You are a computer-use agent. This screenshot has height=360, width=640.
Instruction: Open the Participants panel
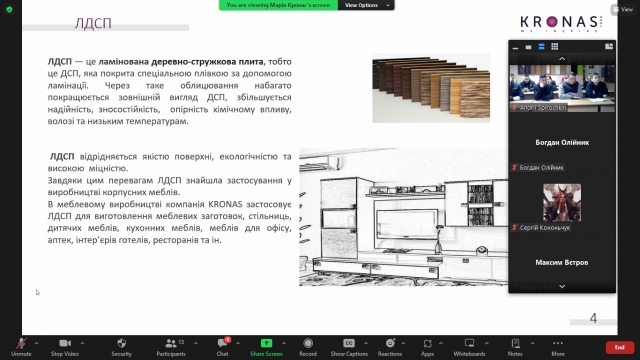tap(171, 347)
